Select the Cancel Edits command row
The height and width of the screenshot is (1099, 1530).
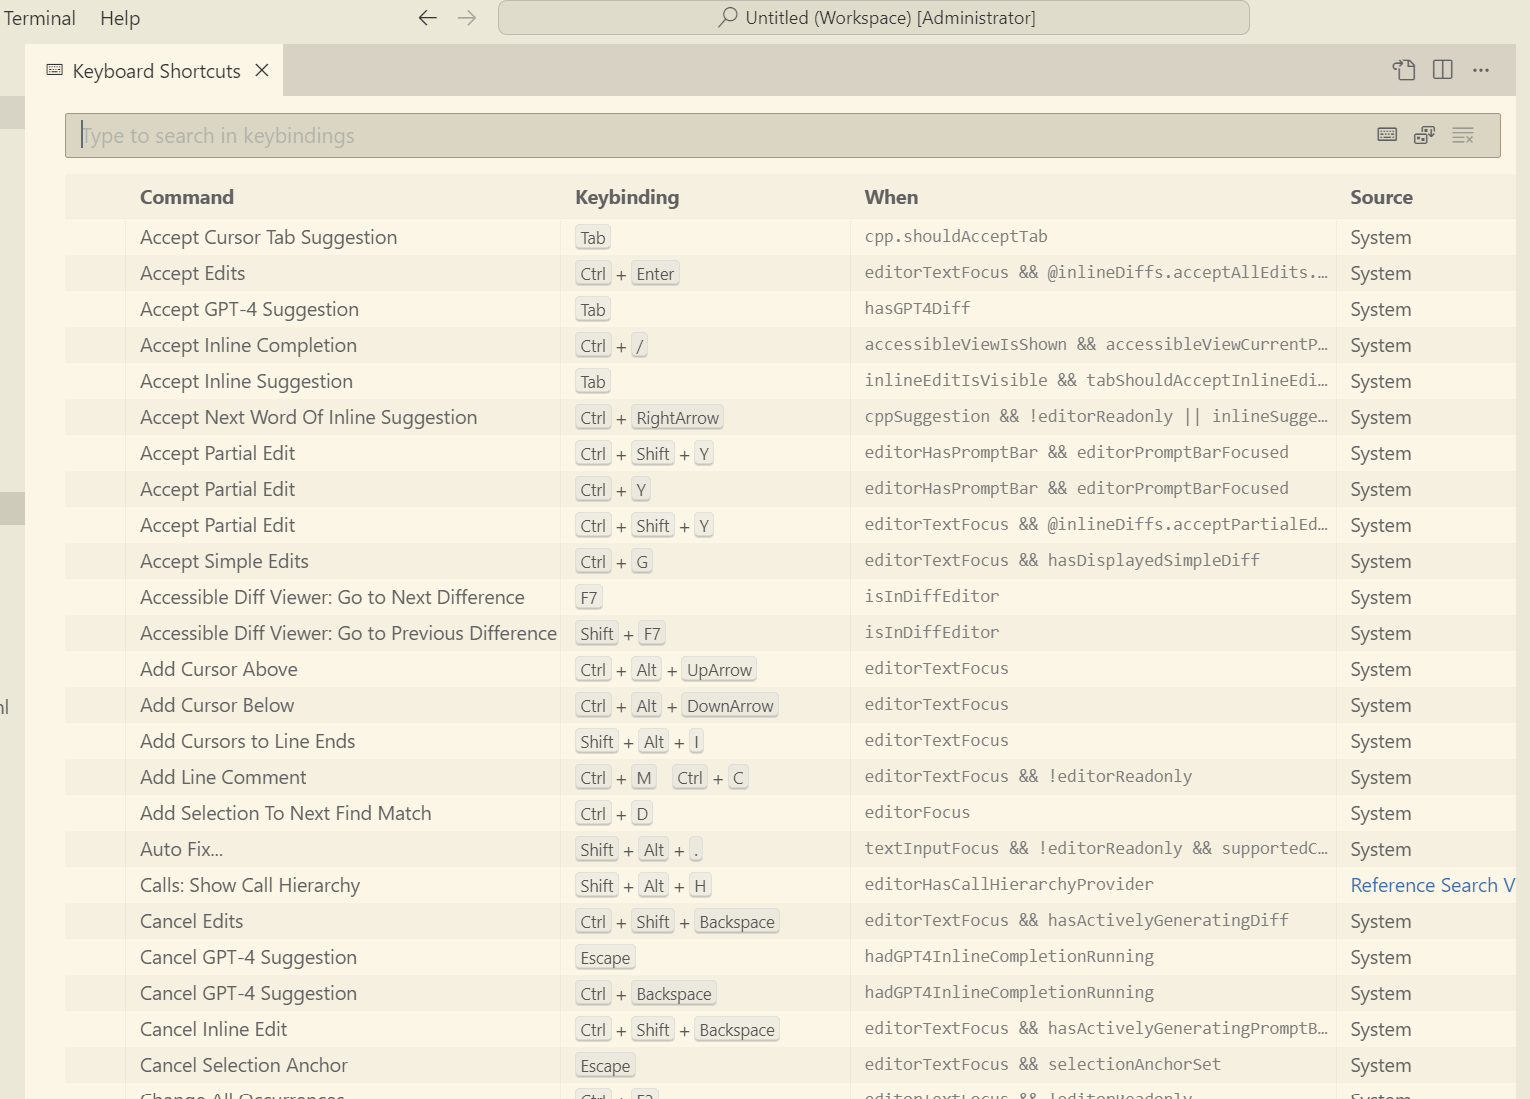(790, 921)
